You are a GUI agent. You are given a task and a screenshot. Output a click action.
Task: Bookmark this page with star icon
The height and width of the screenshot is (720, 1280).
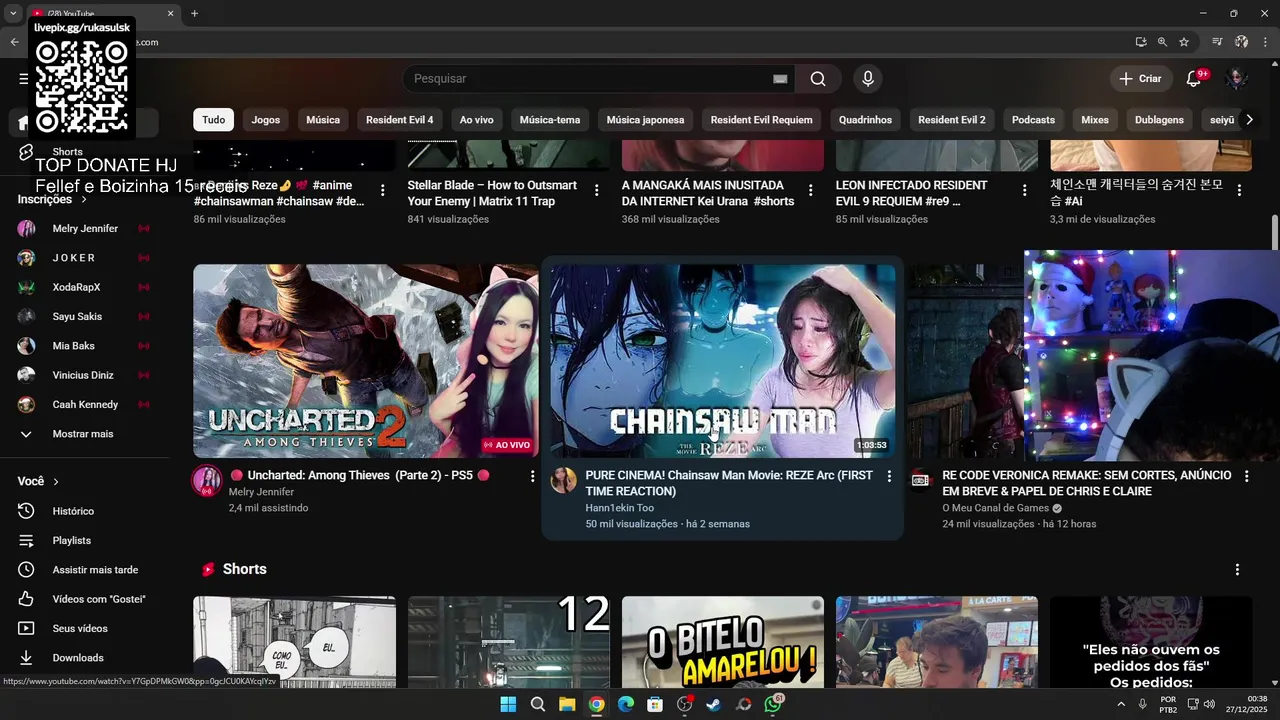pos(1184,42)
